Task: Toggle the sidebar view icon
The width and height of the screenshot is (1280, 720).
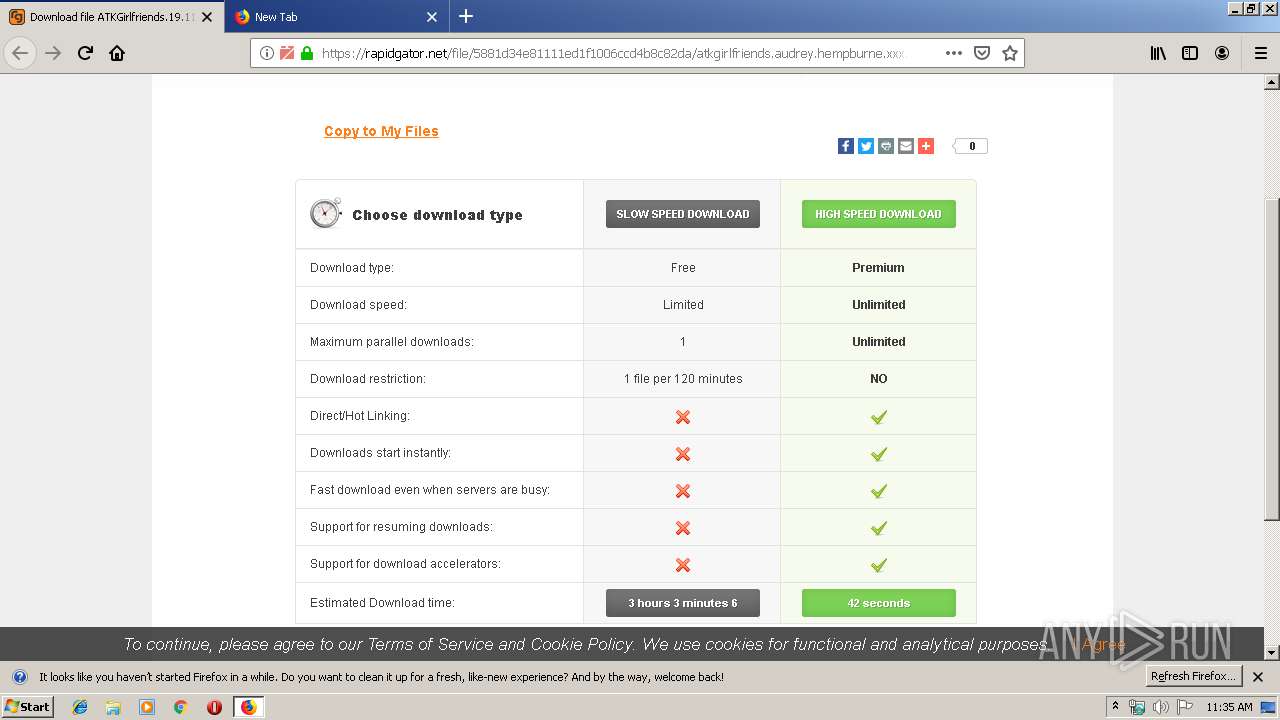Action: click(1190, 53)
